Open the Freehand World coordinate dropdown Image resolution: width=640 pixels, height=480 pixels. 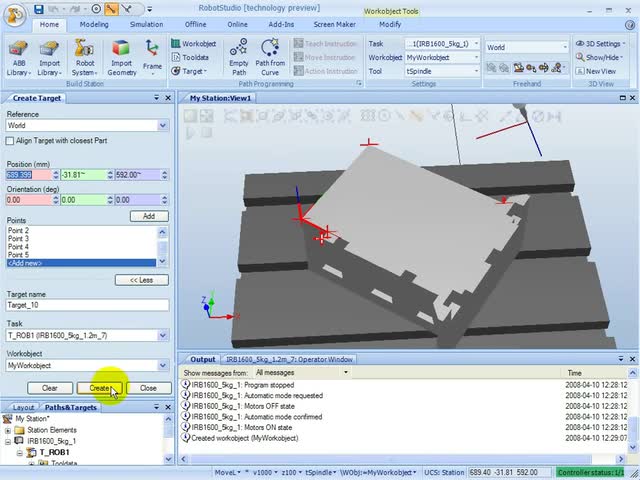pyautogui.click(x=564, y=47)
